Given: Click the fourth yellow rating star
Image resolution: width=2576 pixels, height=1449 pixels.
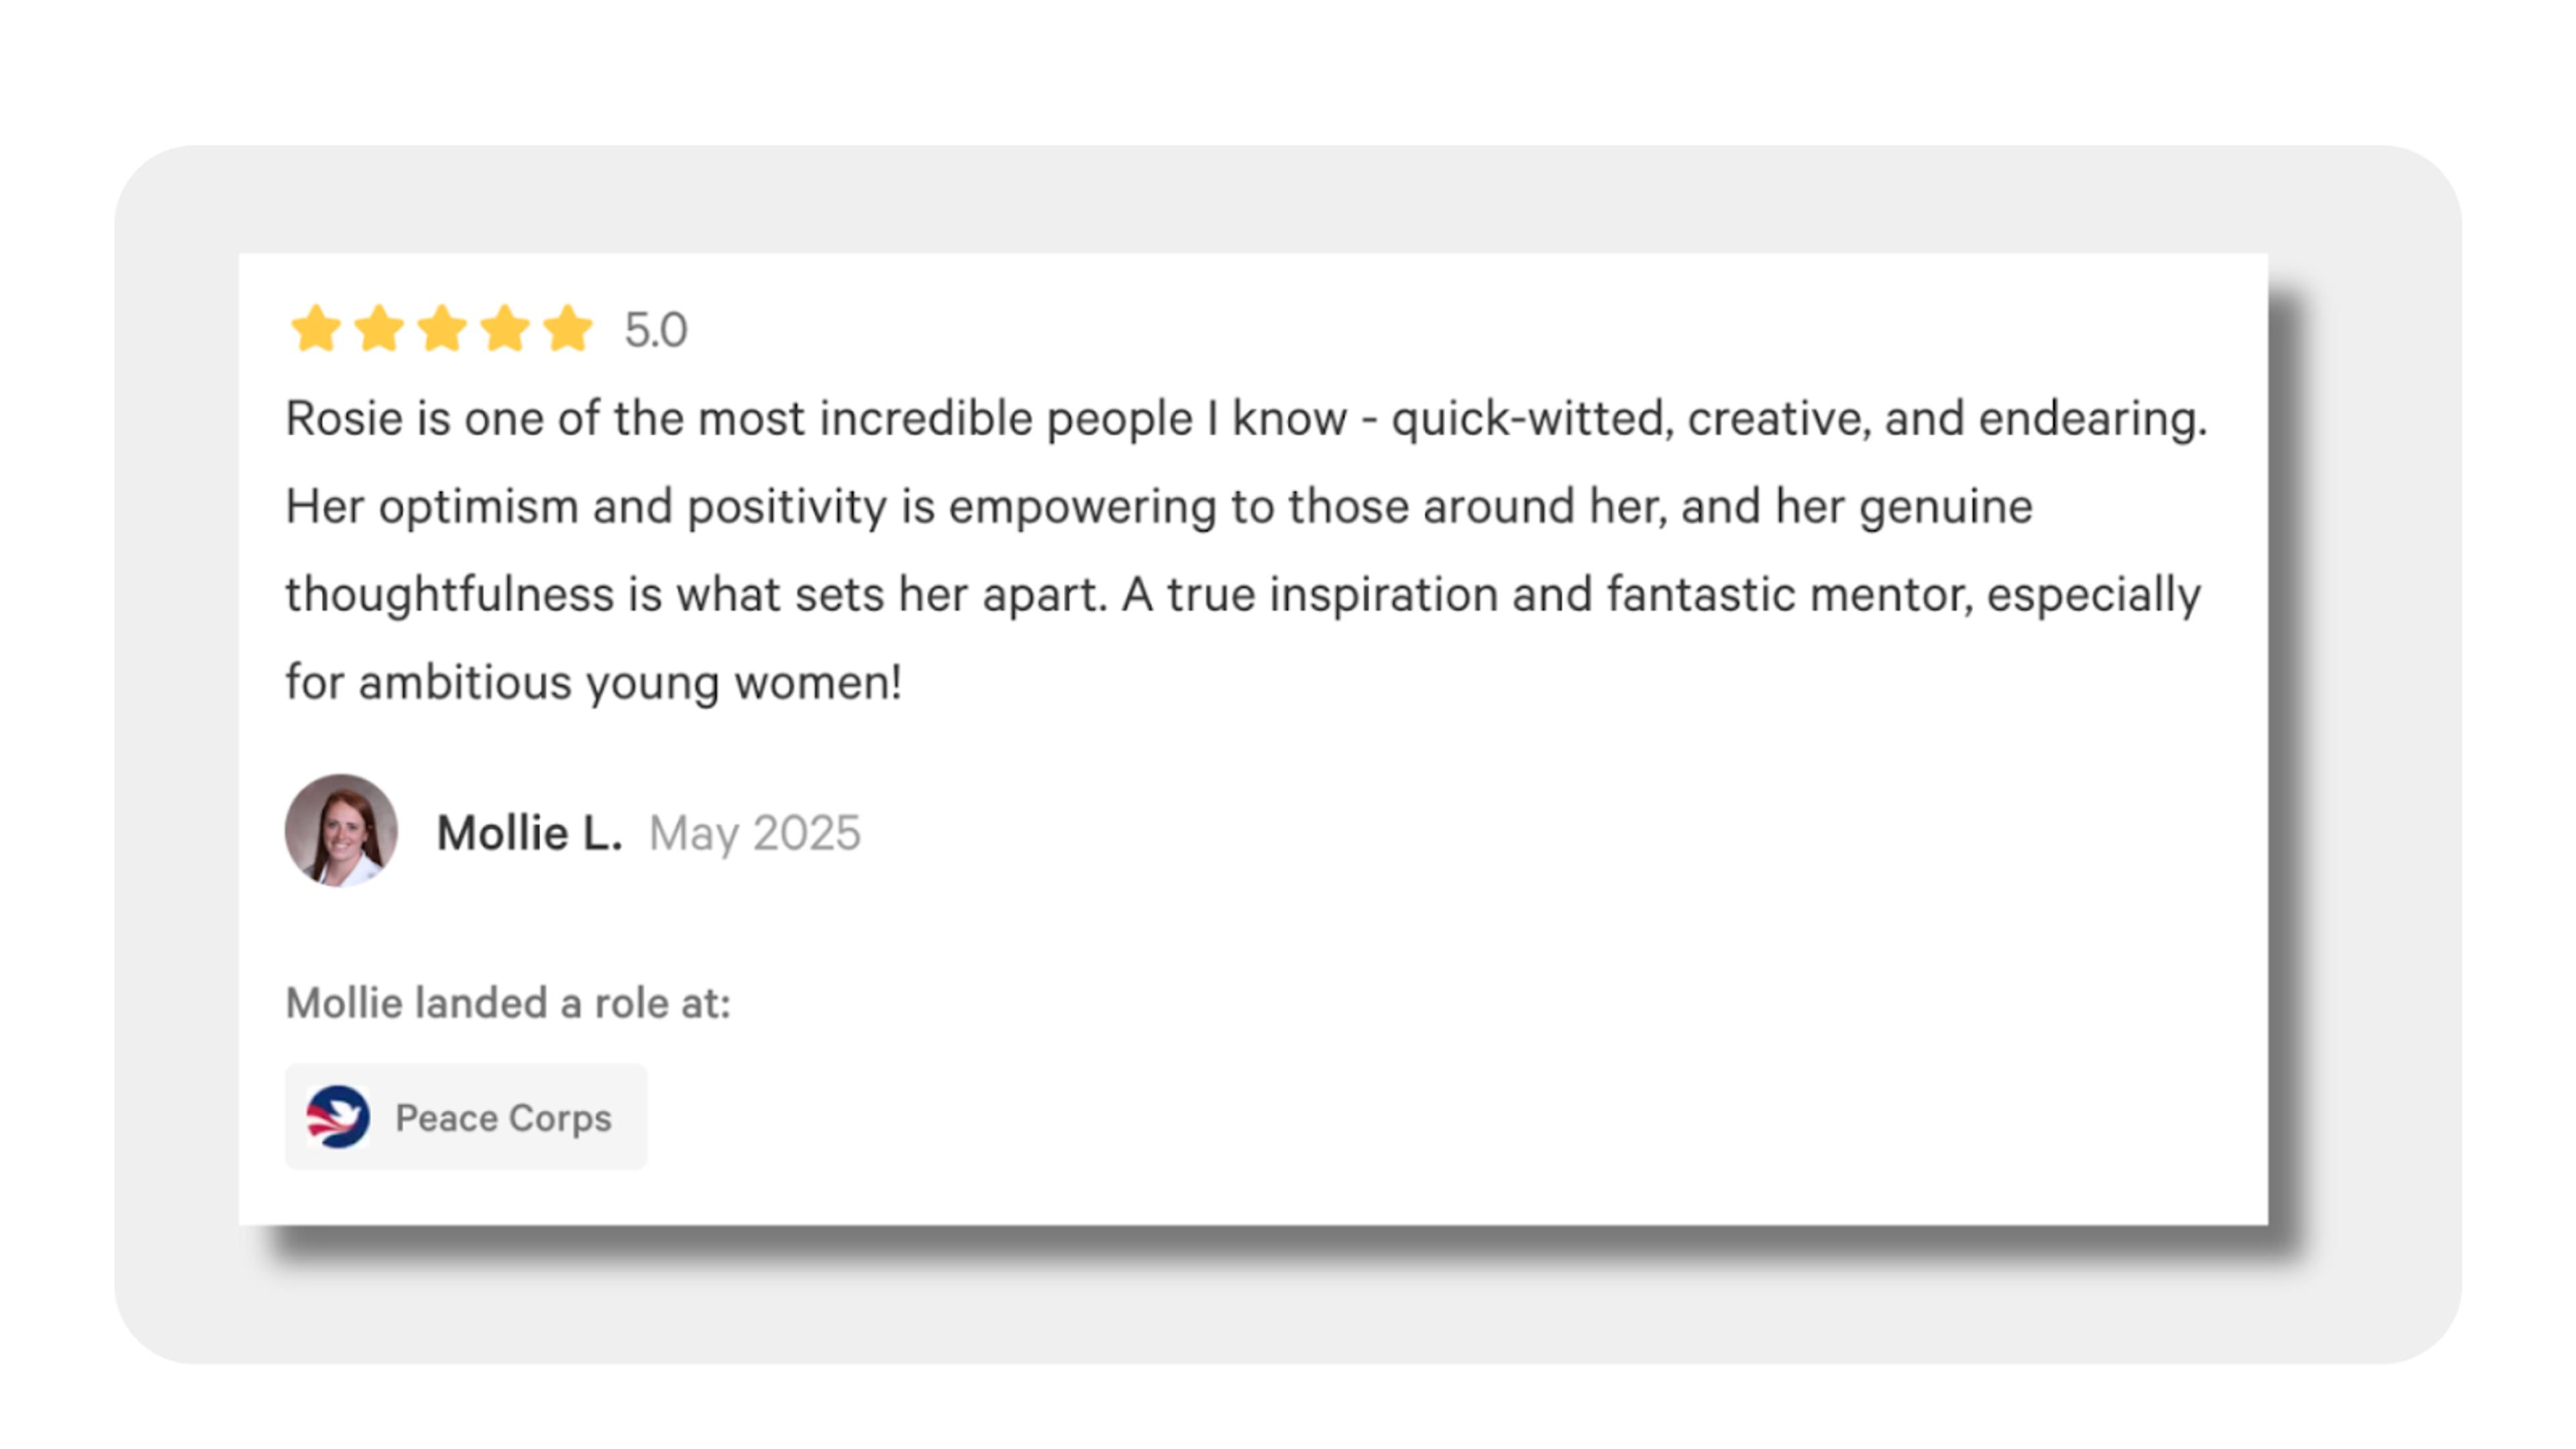Looking at the screenshot, I should (x=505, y=329).
